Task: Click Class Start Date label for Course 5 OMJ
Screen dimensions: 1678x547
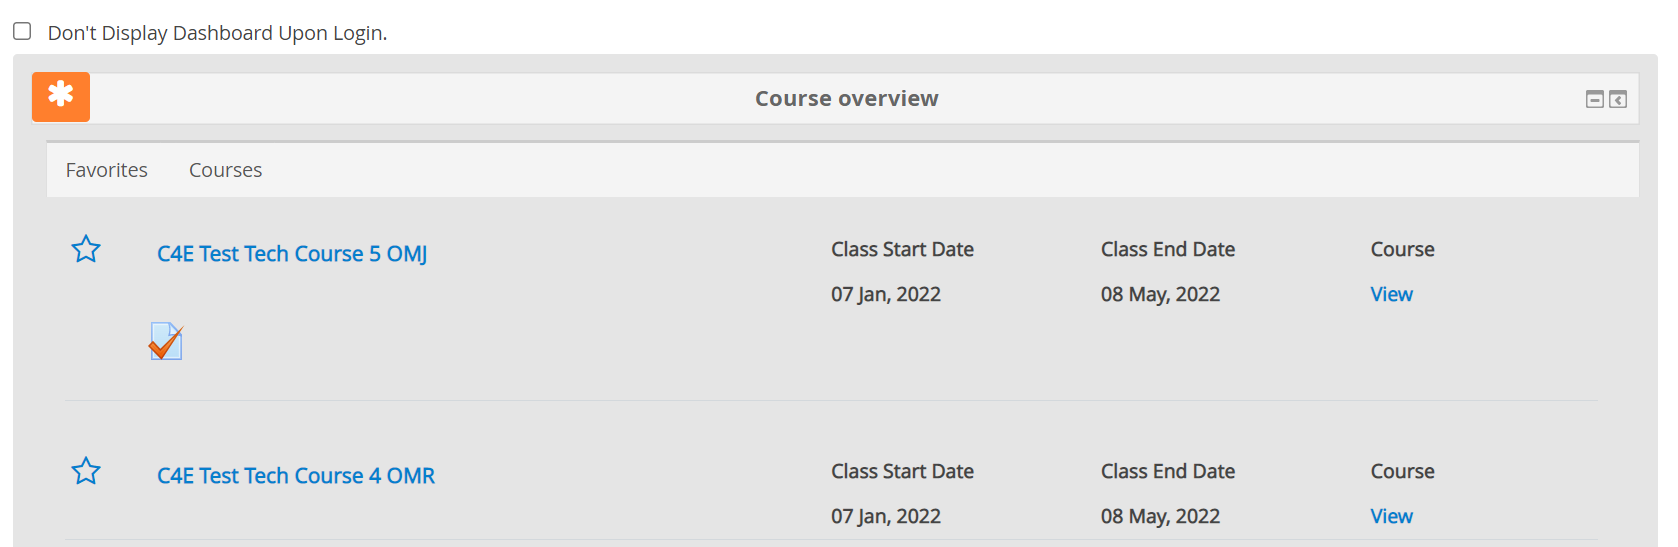Action: click(x=902, y=249)
